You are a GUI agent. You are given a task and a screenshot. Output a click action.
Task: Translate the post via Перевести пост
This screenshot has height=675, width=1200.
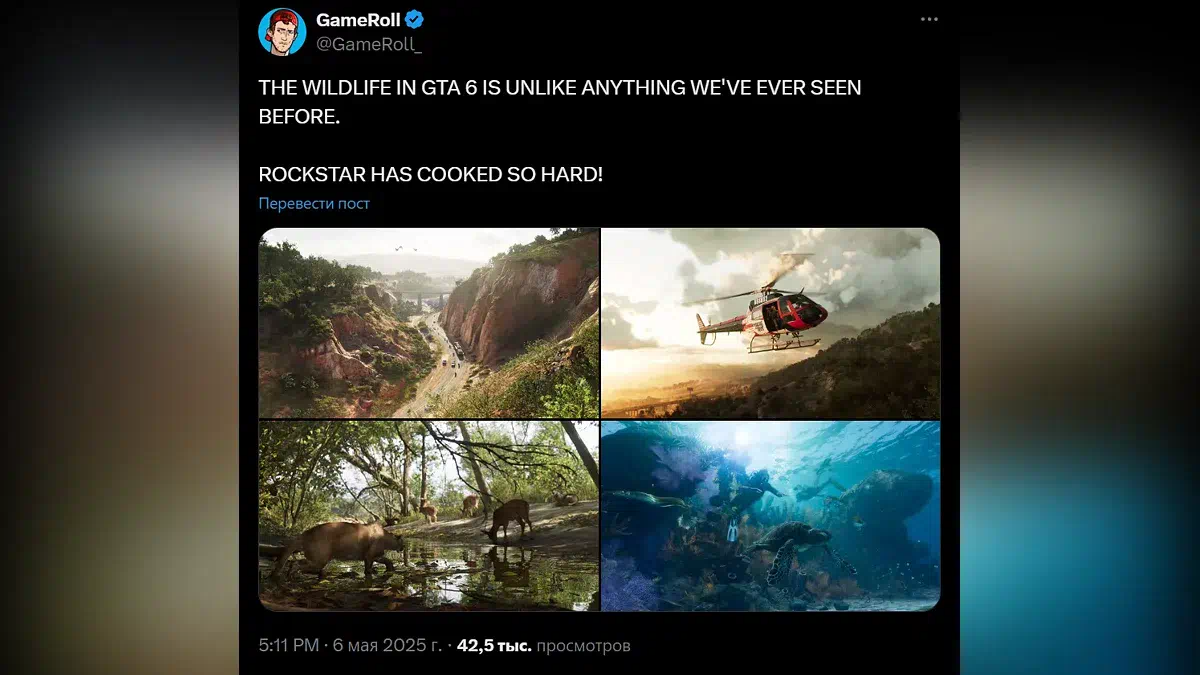314,203
